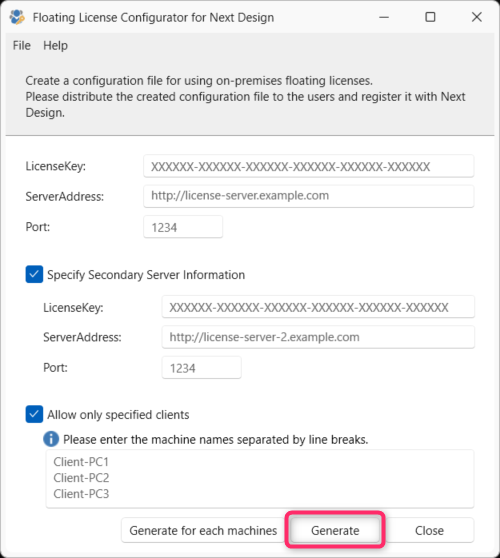500x558 pixels.
Task: Open the Help menu
Action: click(55, 46)
